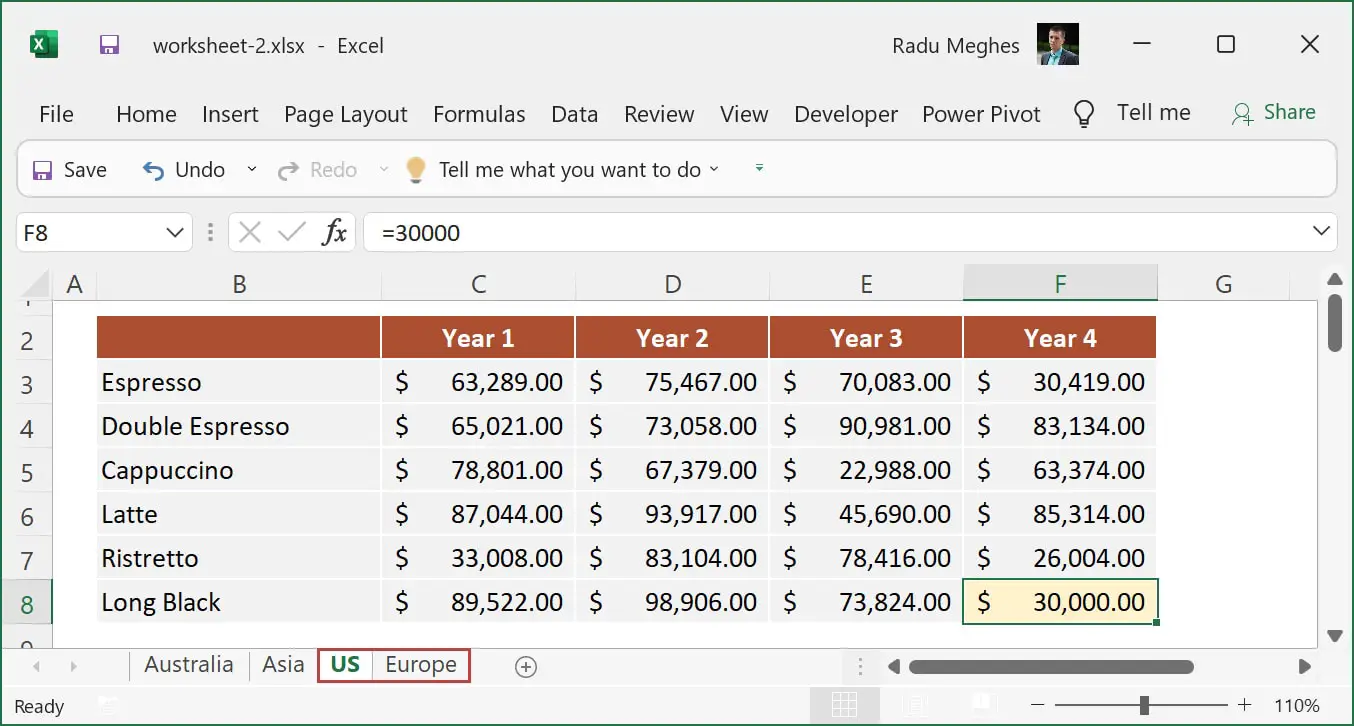This screenshot has width=1354, height=726.
Task: Expand the Undo history dropdown arrow
Action: point(251,169)
